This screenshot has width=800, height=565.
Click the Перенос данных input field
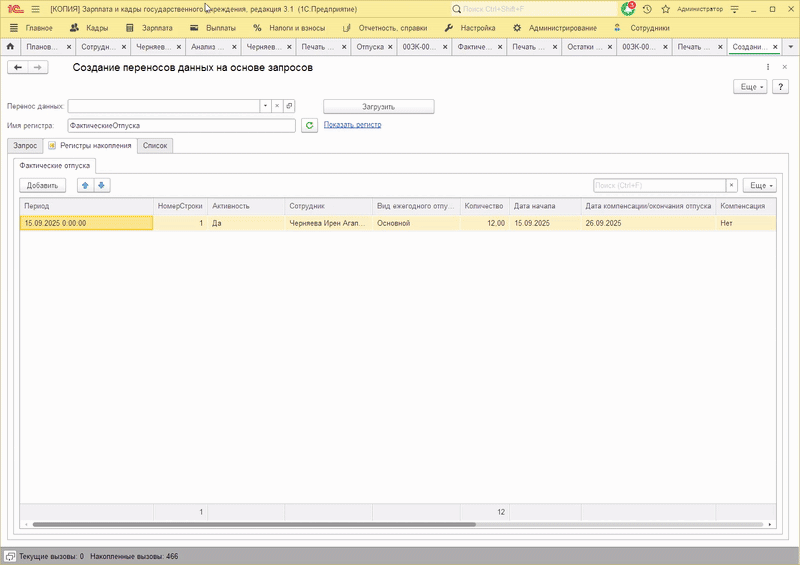(163, 106)
